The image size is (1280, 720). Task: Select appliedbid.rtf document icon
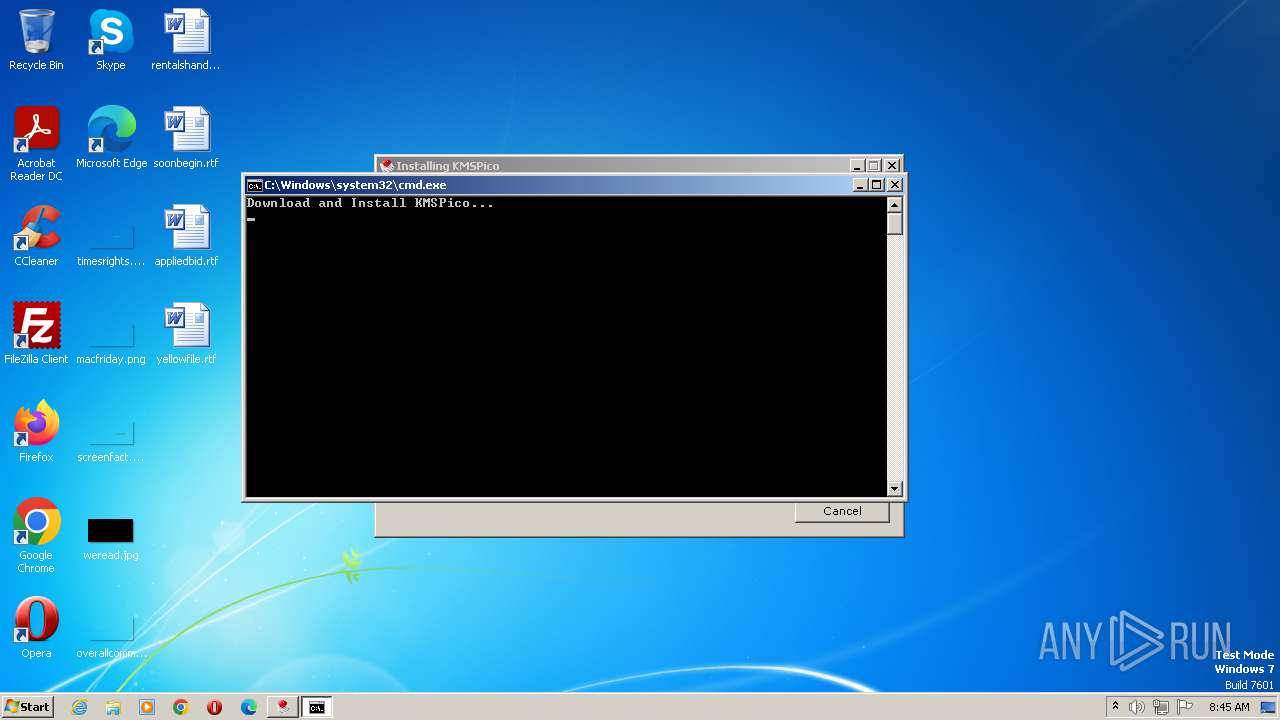(186, 236)
